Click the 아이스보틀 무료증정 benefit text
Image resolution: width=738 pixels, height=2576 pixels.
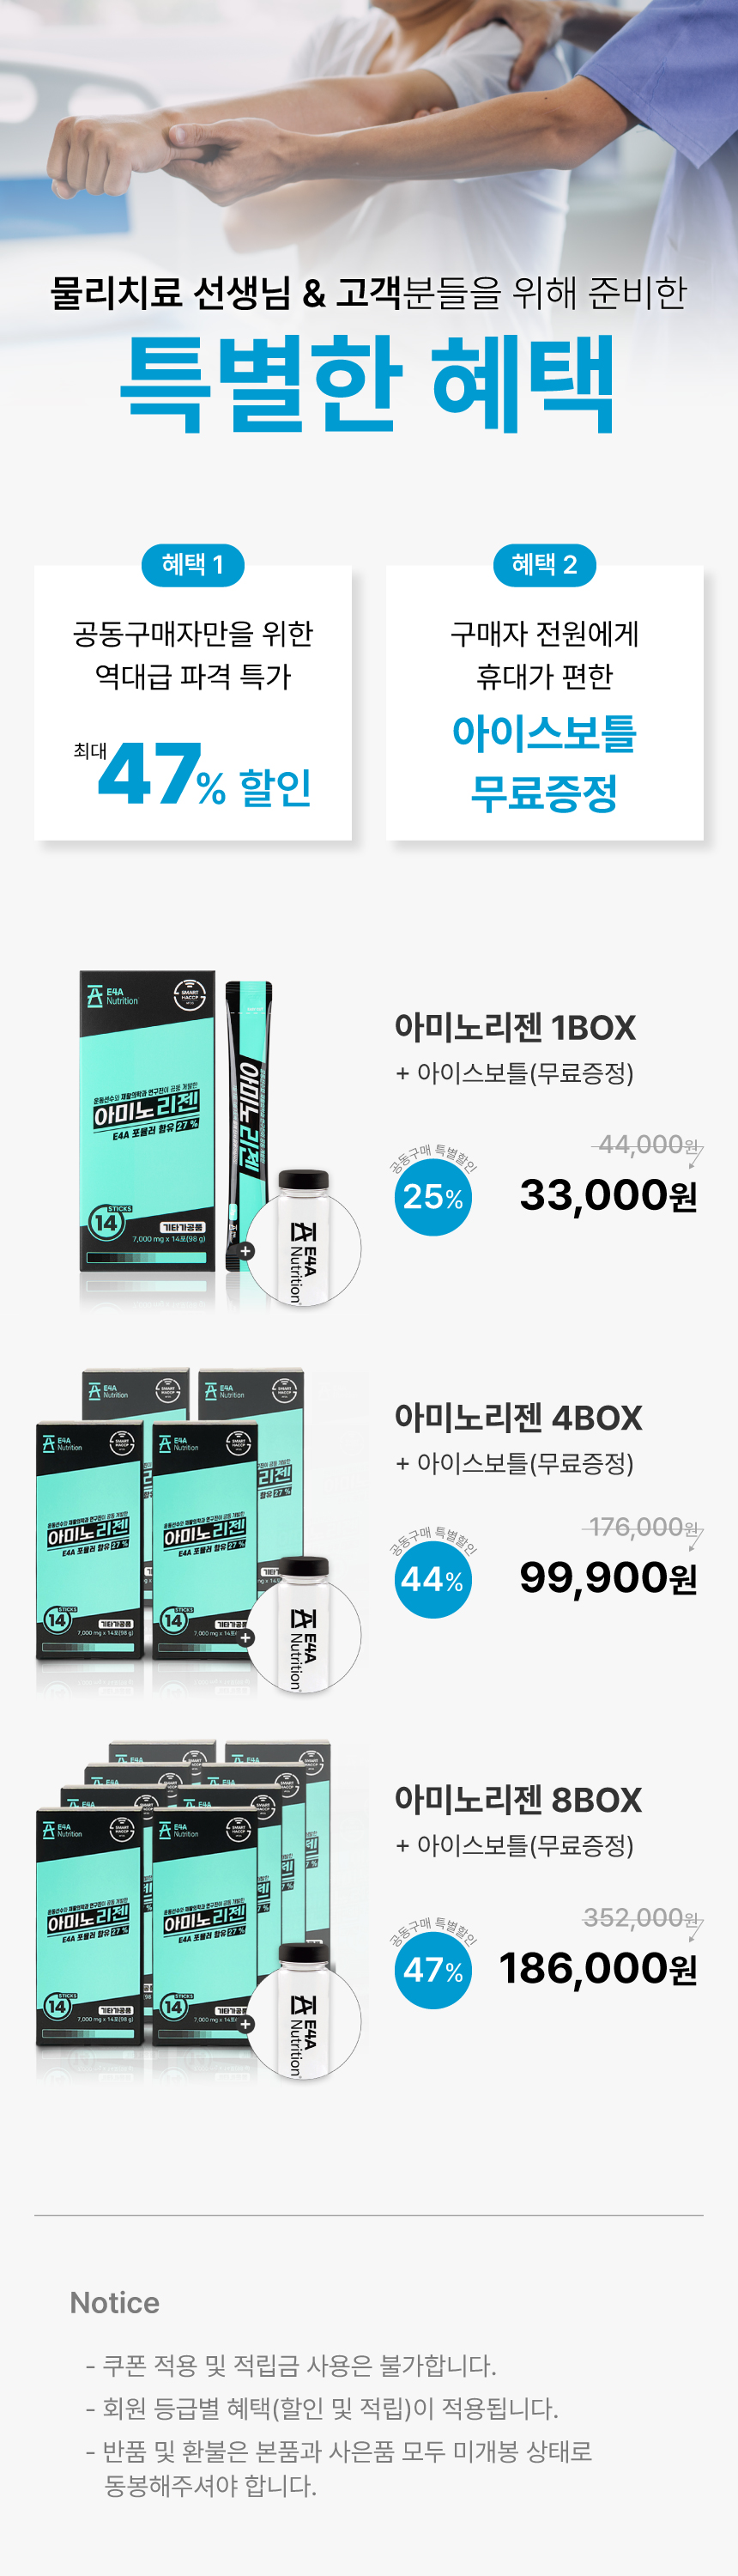(544, 762)
